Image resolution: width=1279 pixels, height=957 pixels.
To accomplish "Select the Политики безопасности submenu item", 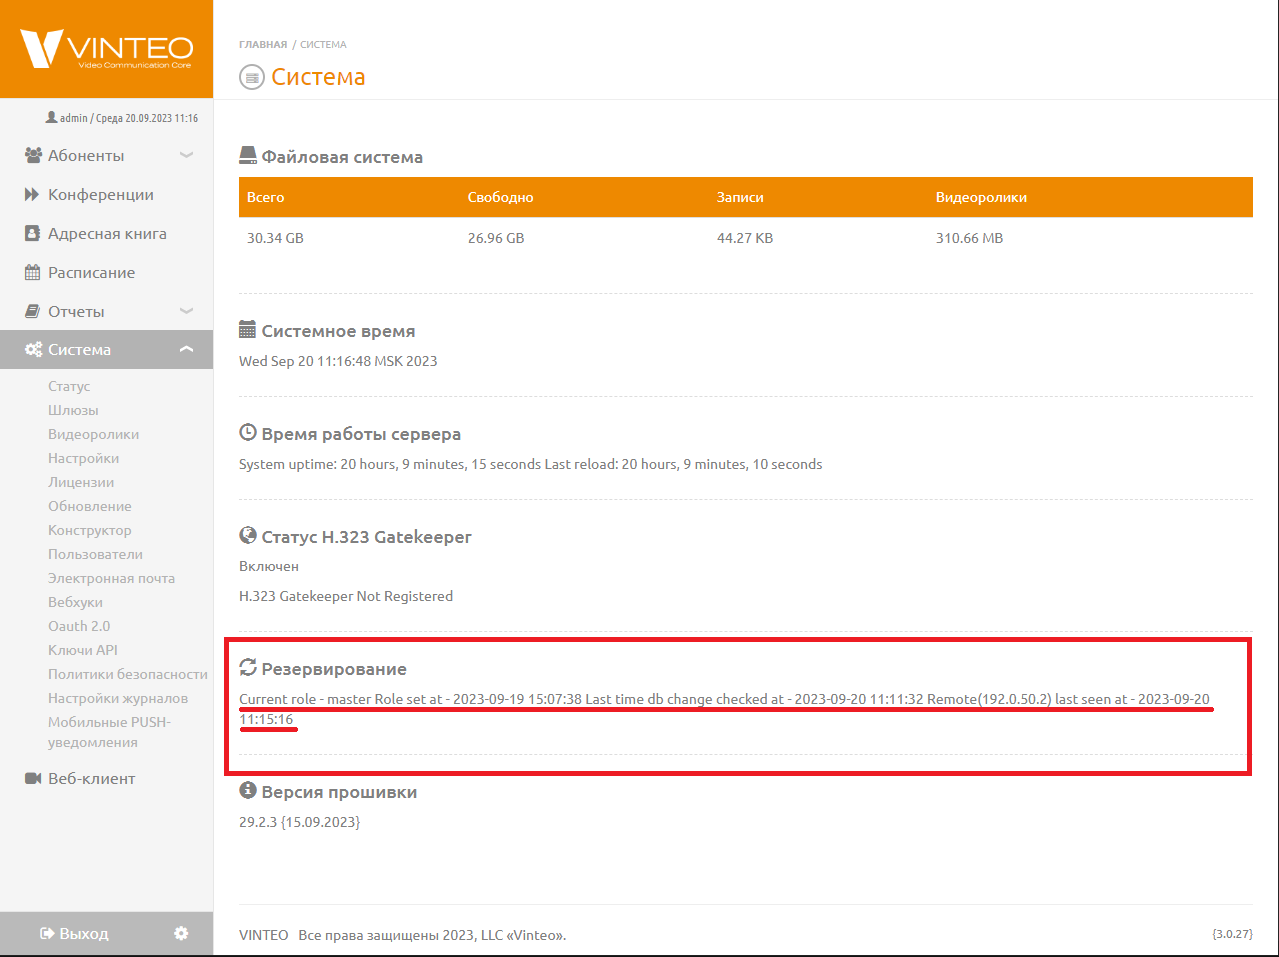I will [128, 674].
